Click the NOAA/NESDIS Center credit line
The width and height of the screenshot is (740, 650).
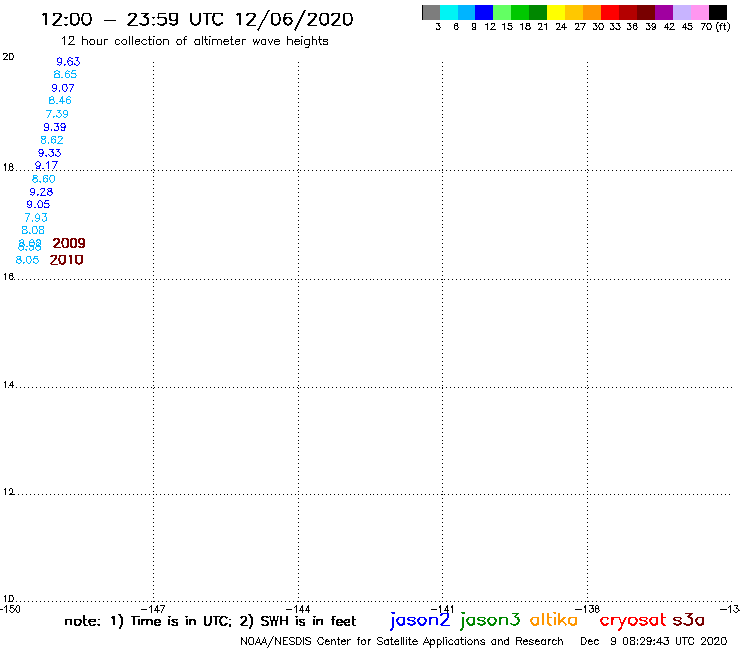(402, 642)
